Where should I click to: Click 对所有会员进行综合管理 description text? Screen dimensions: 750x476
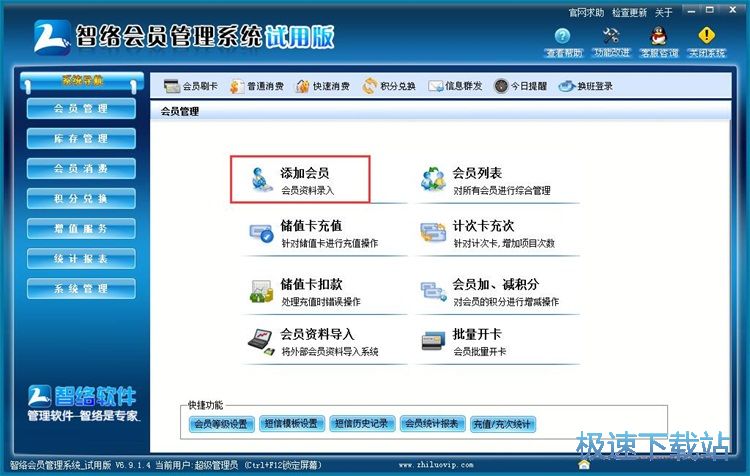[x=502, y=190]
